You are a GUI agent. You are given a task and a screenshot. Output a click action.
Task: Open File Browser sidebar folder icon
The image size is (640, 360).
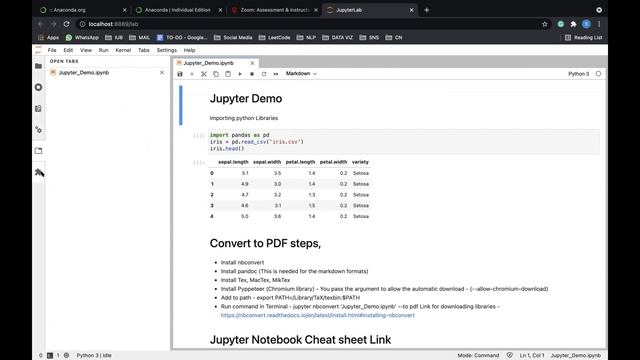pyautogui.click(x=38, y=66)
